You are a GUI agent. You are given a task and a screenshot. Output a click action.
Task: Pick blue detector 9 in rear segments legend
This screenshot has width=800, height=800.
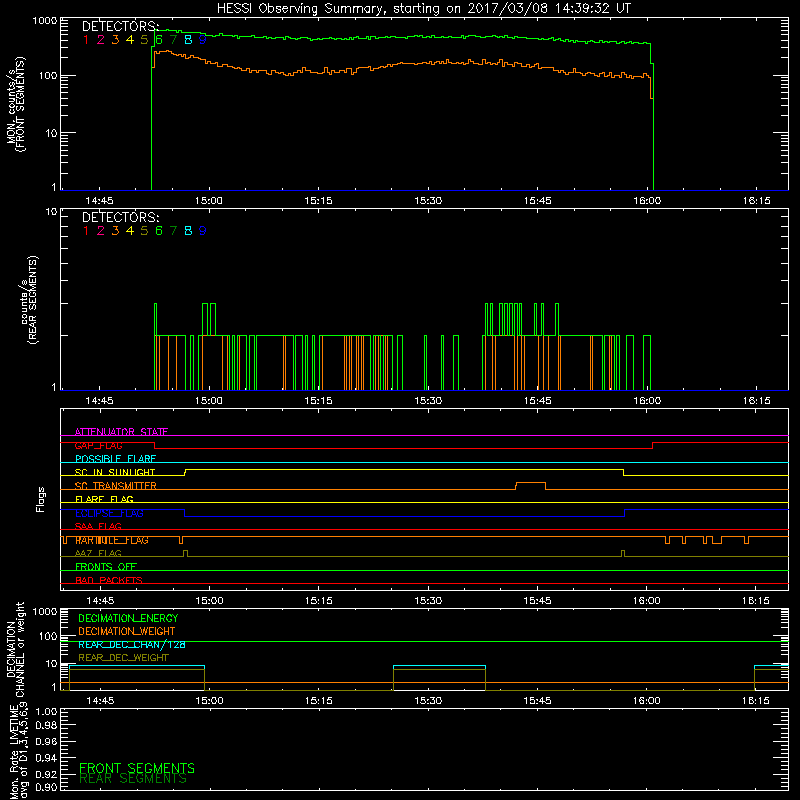(x=203, y=231)
